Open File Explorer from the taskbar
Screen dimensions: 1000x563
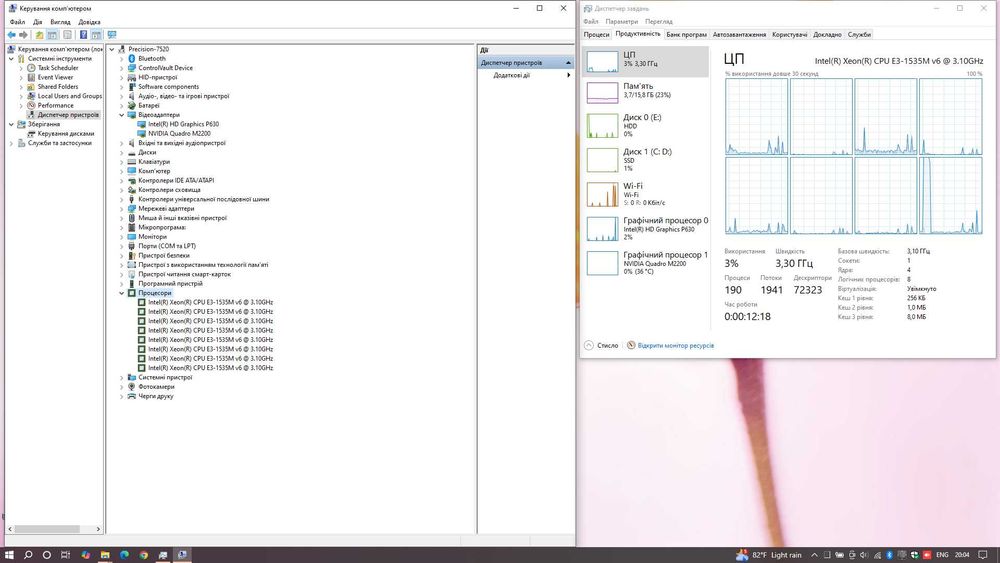pyautogui.click(x=105, y=555)
